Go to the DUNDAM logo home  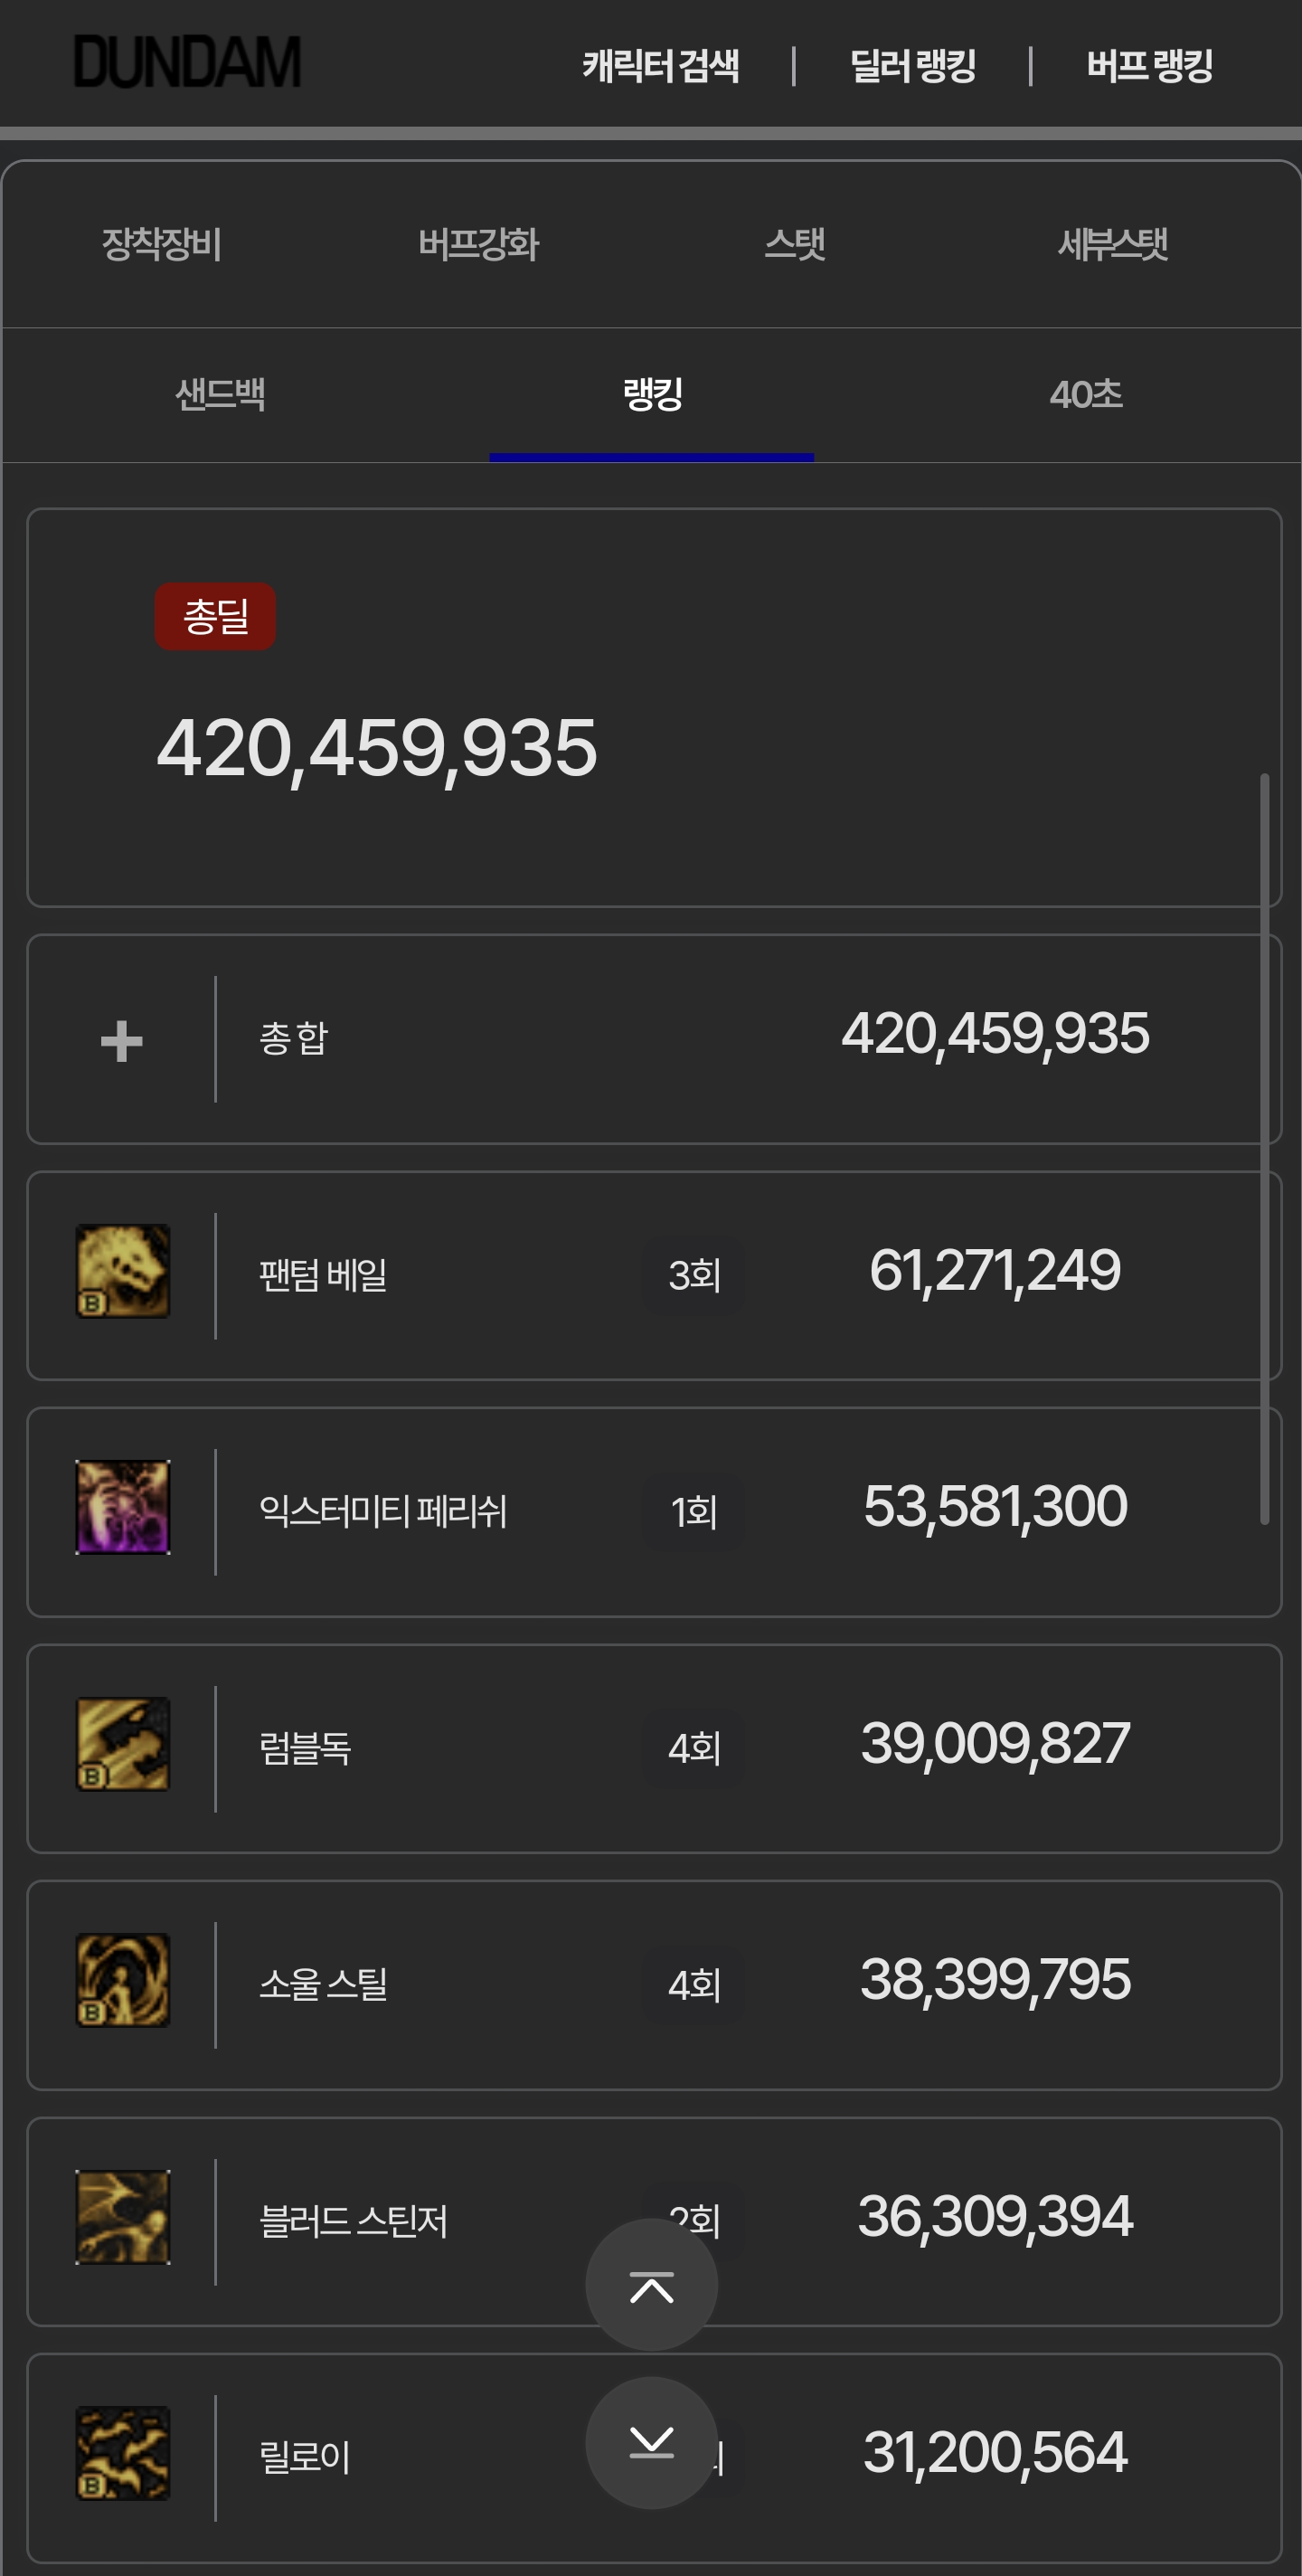[187, 62]
